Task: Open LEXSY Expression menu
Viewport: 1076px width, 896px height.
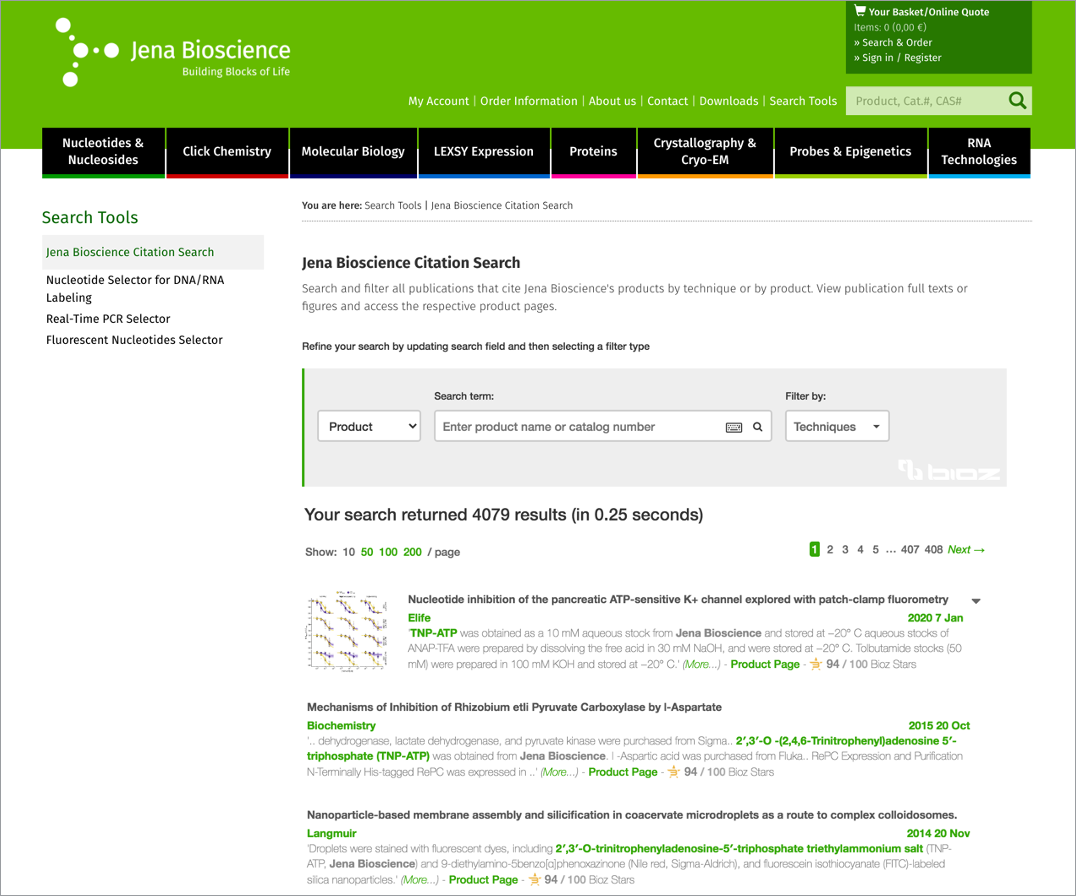Action: [484, 152]
